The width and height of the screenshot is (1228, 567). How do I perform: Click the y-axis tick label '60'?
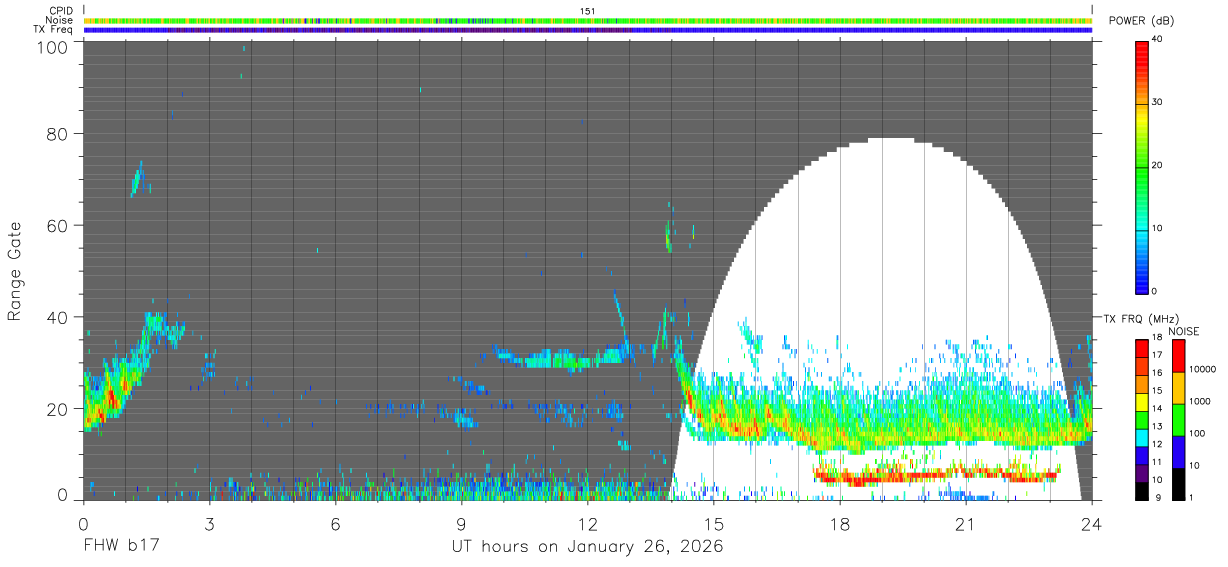point(59,225)
